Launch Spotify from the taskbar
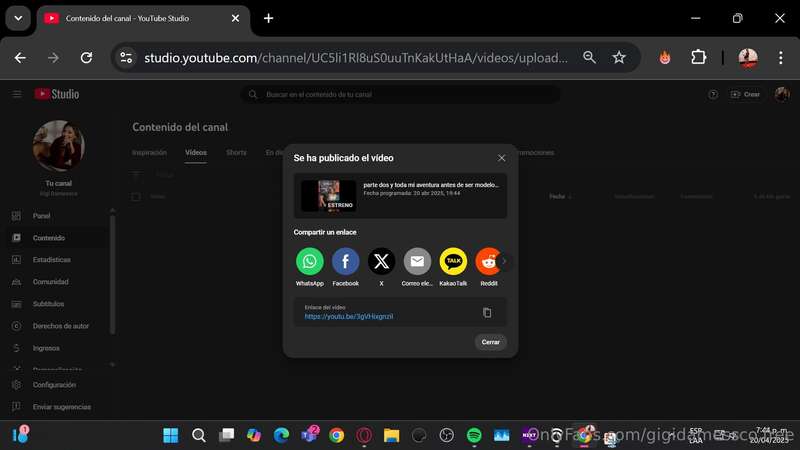Screen dimensions: 800x450 pyautogui.click(x=474, y=435)
